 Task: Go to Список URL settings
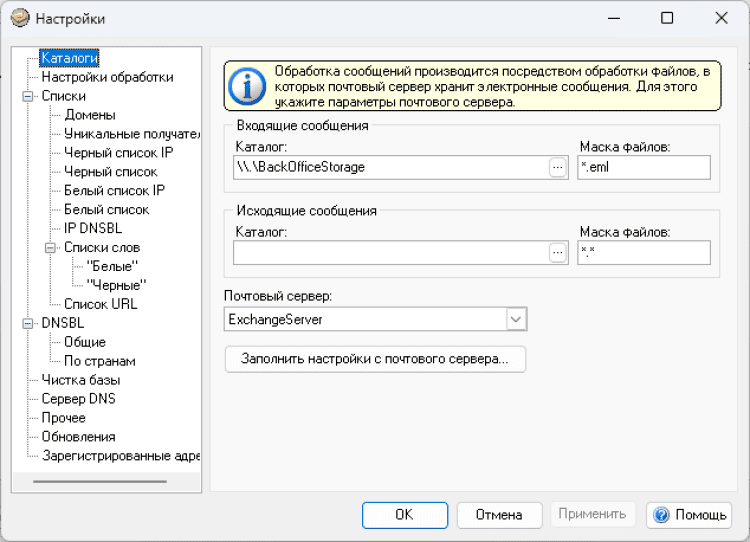pyautogui.click(x=100, y=304)
